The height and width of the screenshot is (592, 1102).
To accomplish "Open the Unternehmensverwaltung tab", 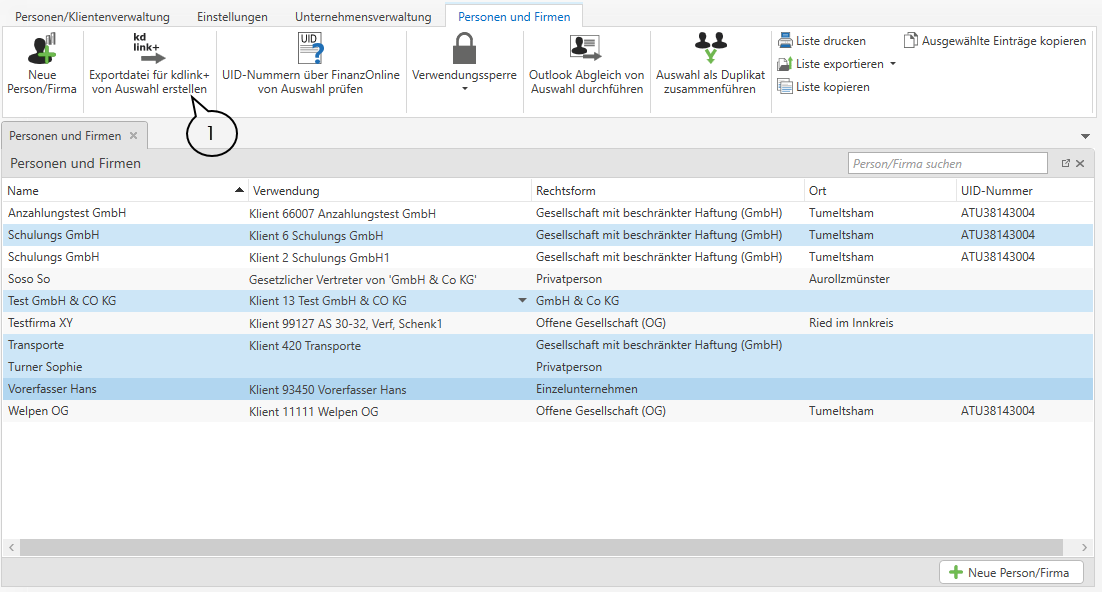I will (363, 17).
